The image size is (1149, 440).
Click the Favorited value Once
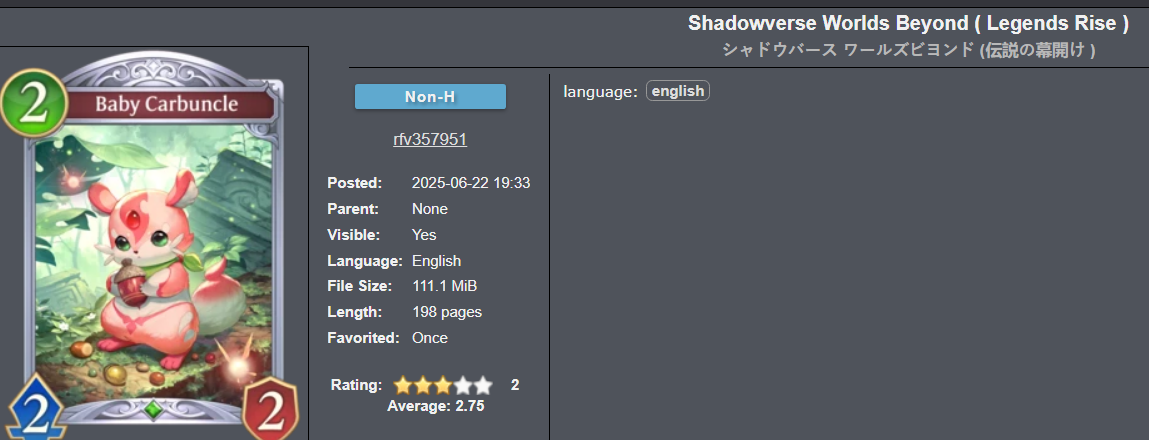tap(430, 338)
